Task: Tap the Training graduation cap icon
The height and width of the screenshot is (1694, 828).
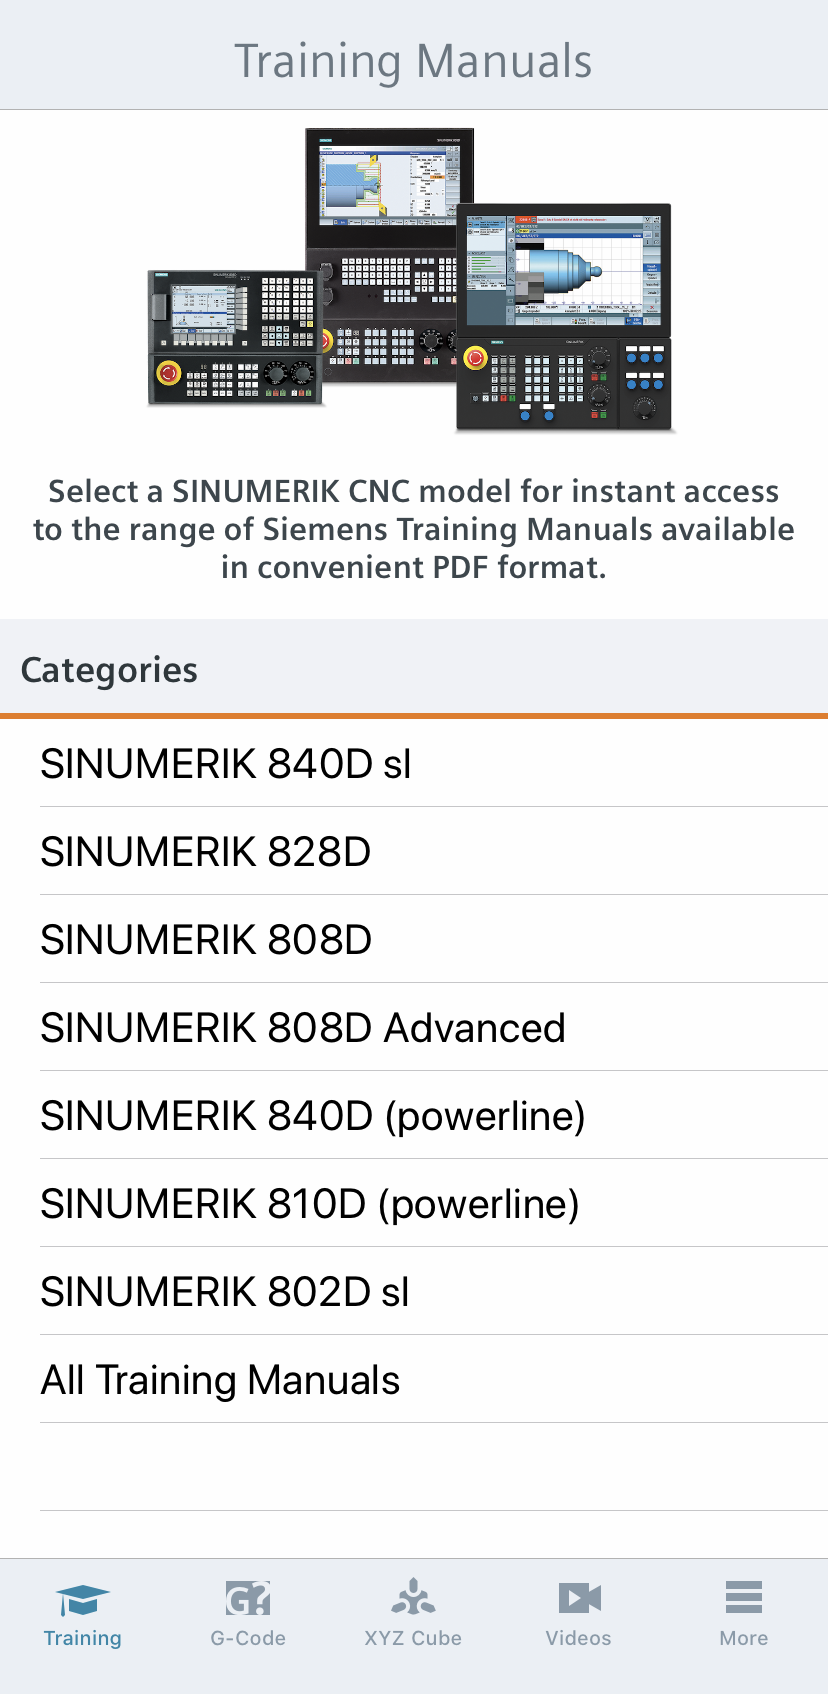Action: tap(83, 1599)
